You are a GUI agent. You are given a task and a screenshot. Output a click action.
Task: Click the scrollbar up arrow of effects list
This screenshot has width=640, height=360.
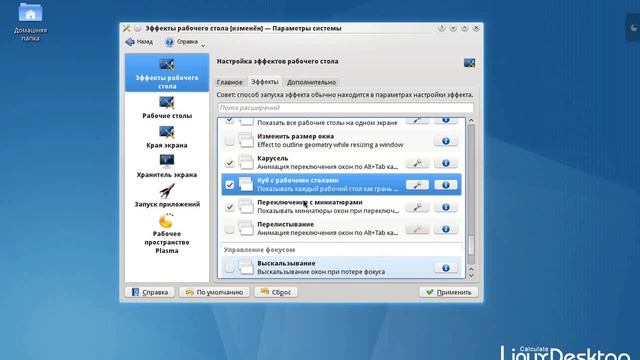click(471, 121)
